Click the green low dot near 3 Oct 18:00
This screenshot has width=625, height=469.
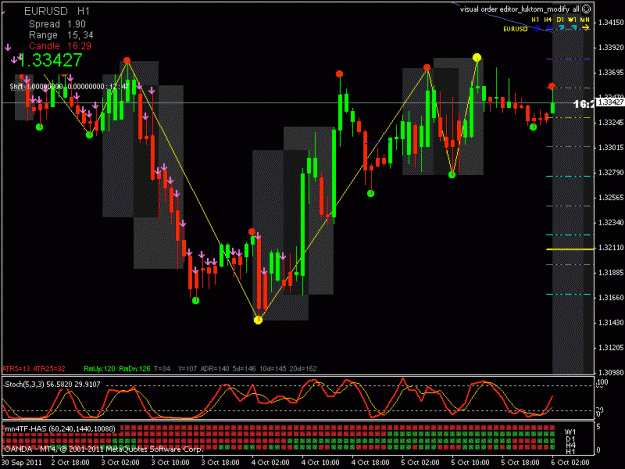pyautogui.click(x=195, y=300)
